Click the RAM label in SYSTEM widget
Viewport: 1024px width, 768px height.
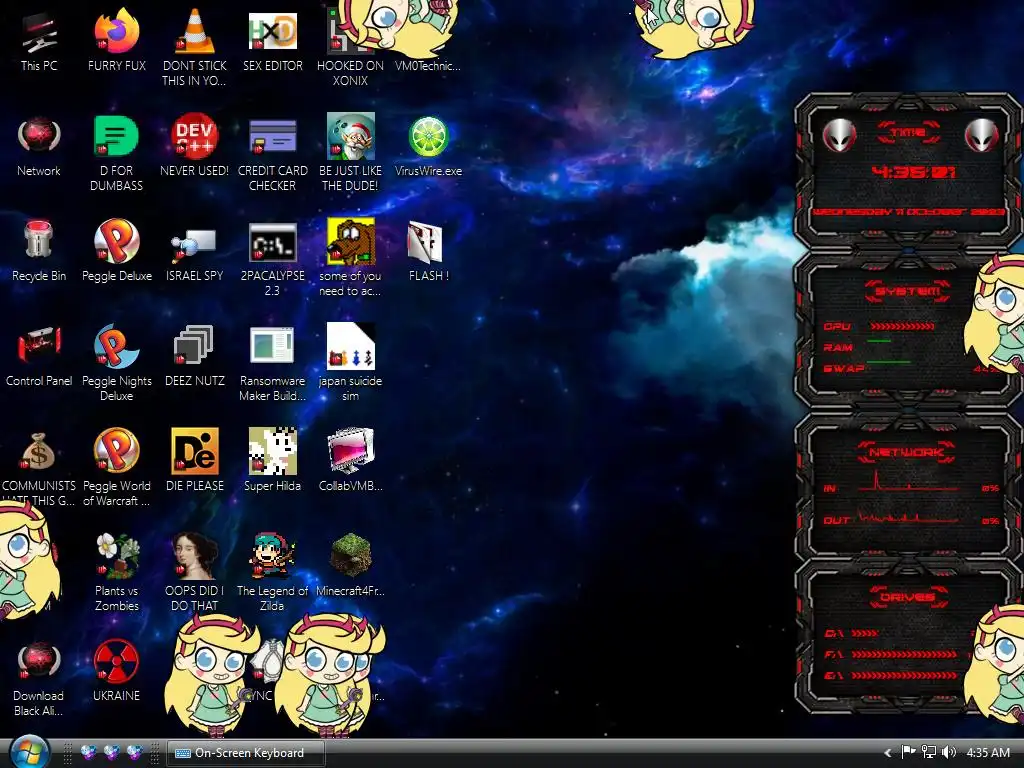[x=838, y=347]
